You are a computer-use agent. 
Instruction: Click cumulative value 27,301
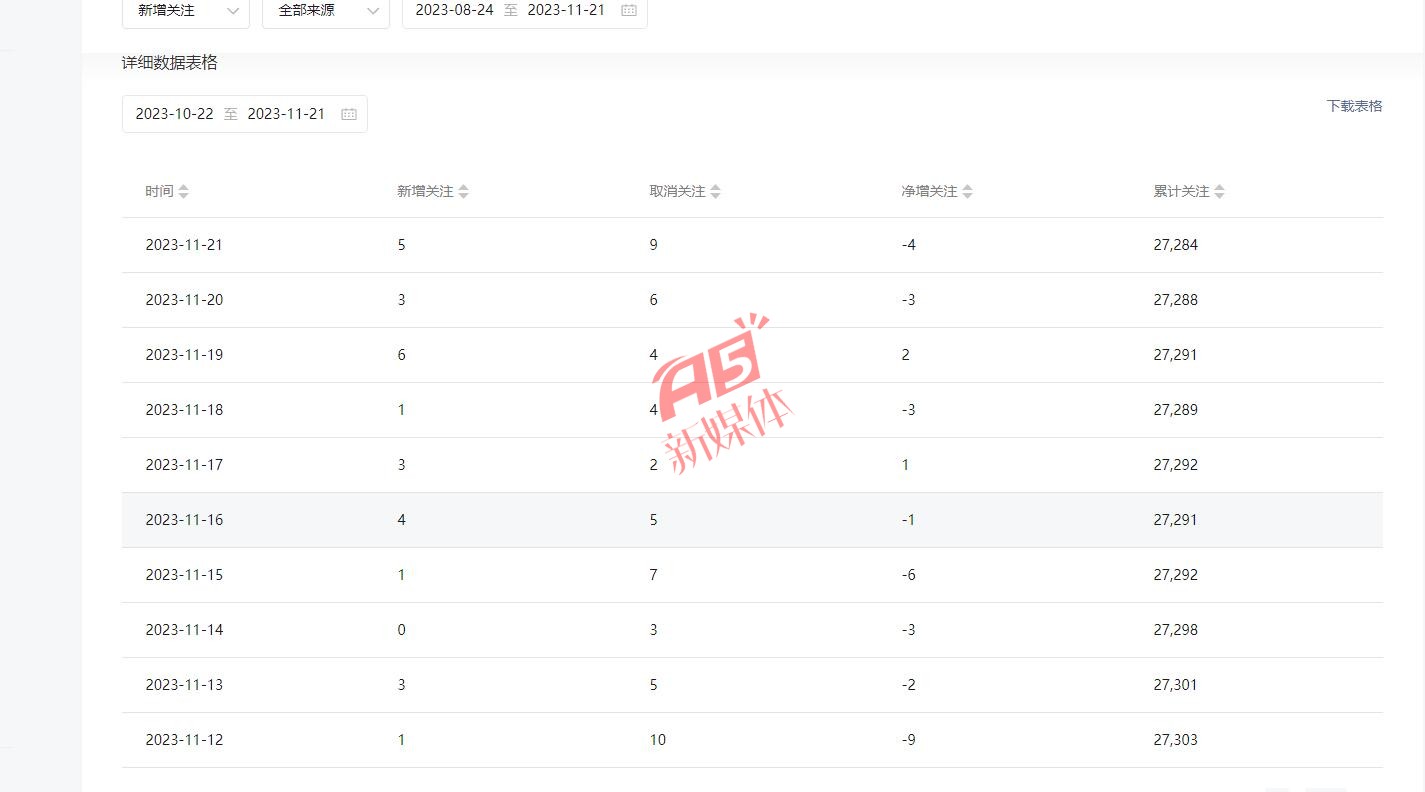(1175, 685)
